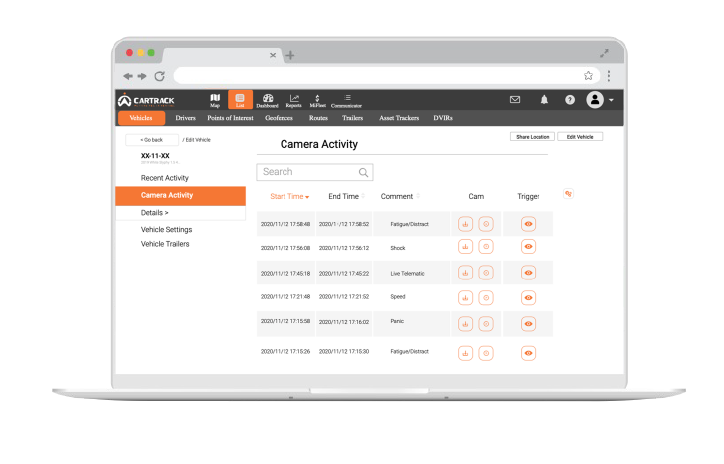Expand the user account dropdown arrow

click(x=611, y=100)
